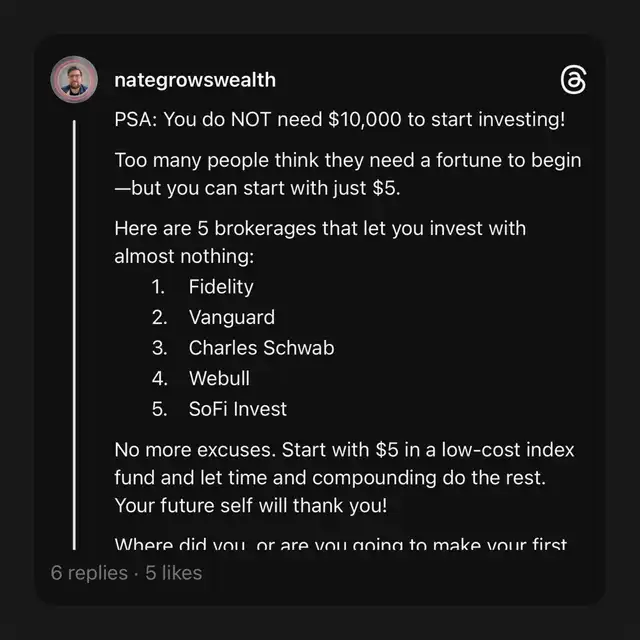Click the Webull list entry
This screenshot has width=640, height=640.
coord(219,379)
